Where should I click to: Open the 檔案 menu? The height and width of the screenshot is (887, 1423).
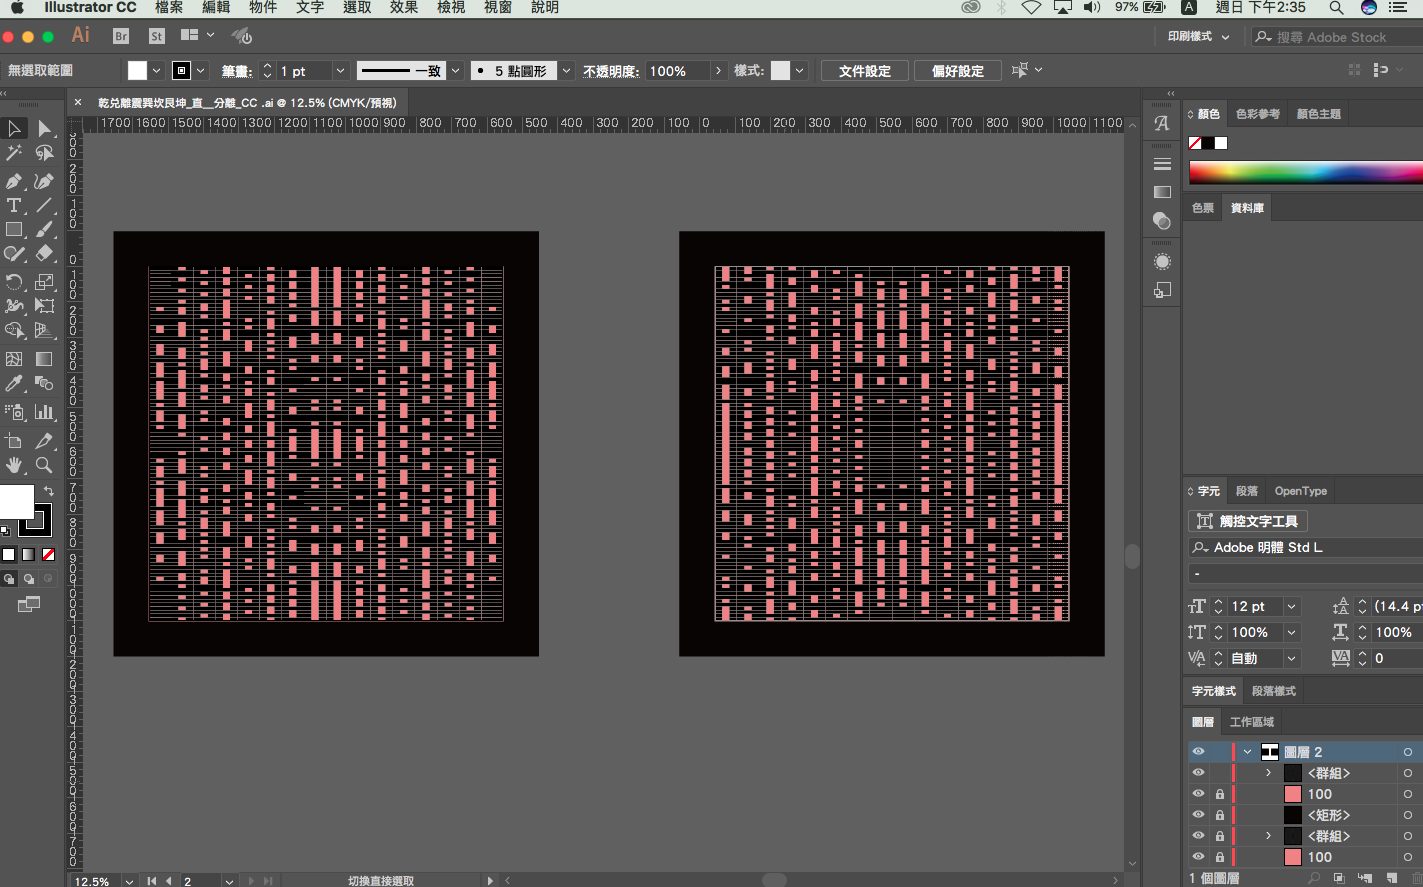tap(169, 8)
